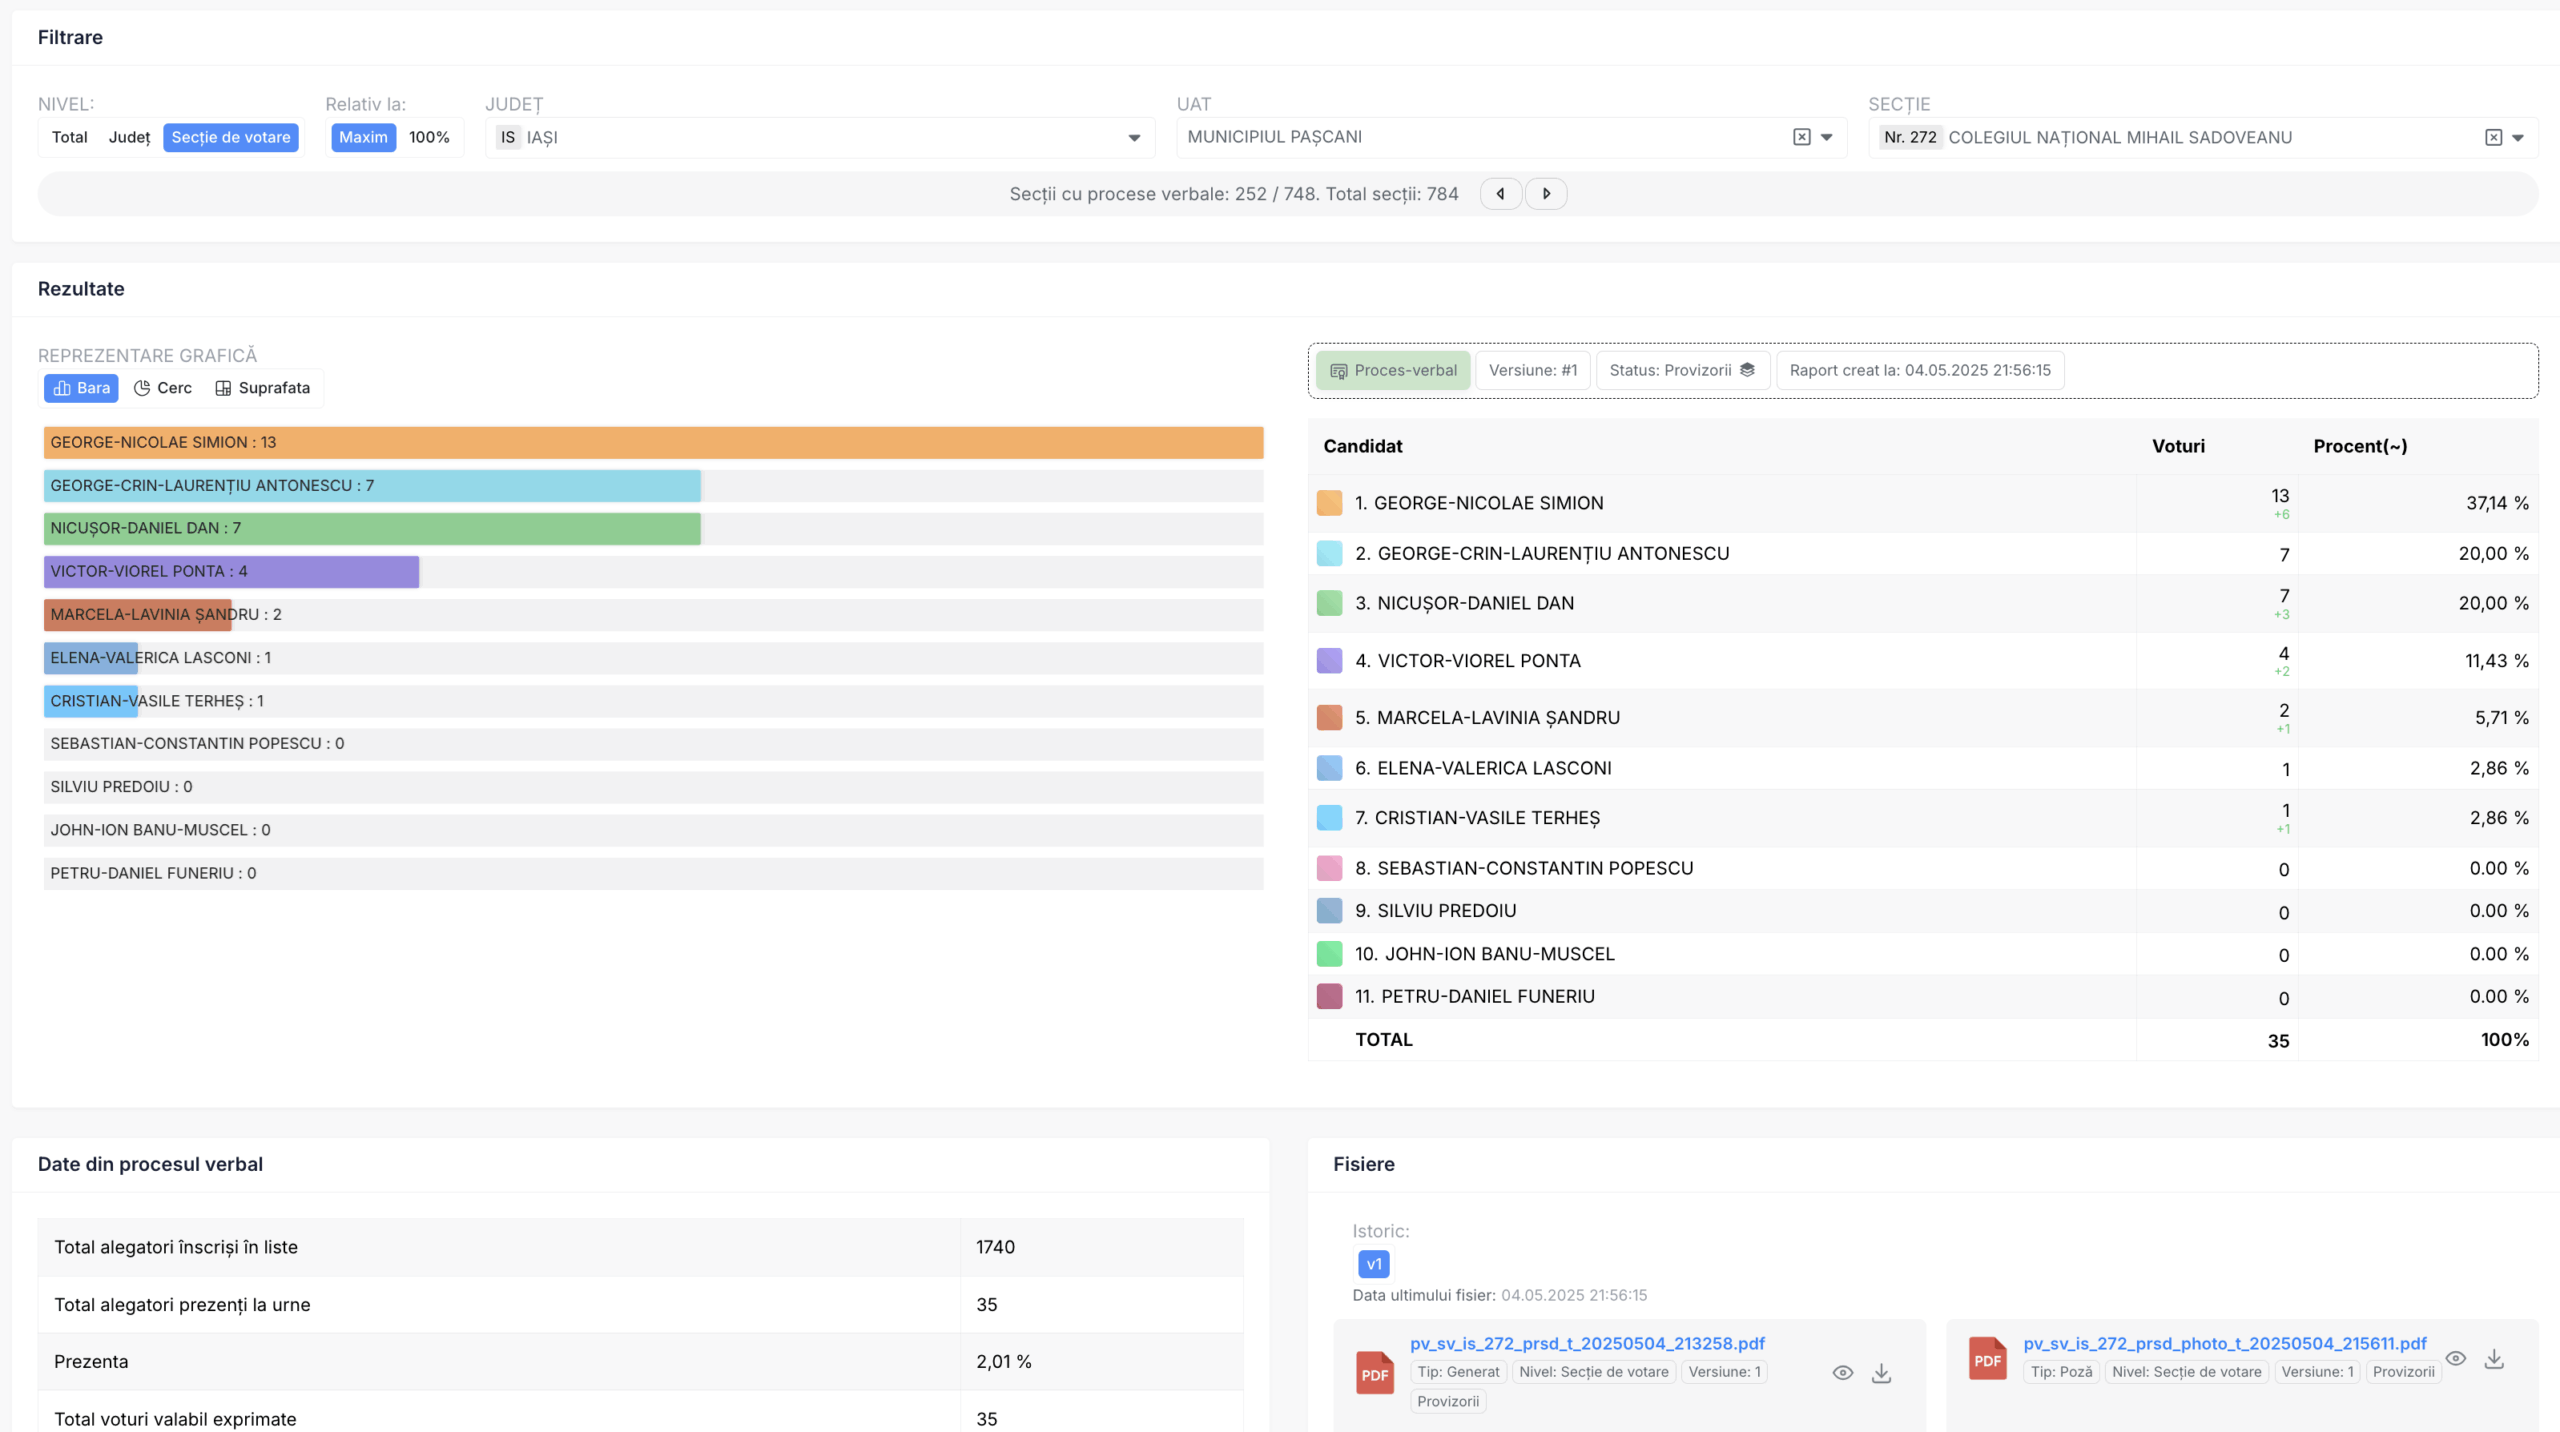Switch chart to Suprafata view
This screenshot has height=1432, width=2560.
coord(263,388)
